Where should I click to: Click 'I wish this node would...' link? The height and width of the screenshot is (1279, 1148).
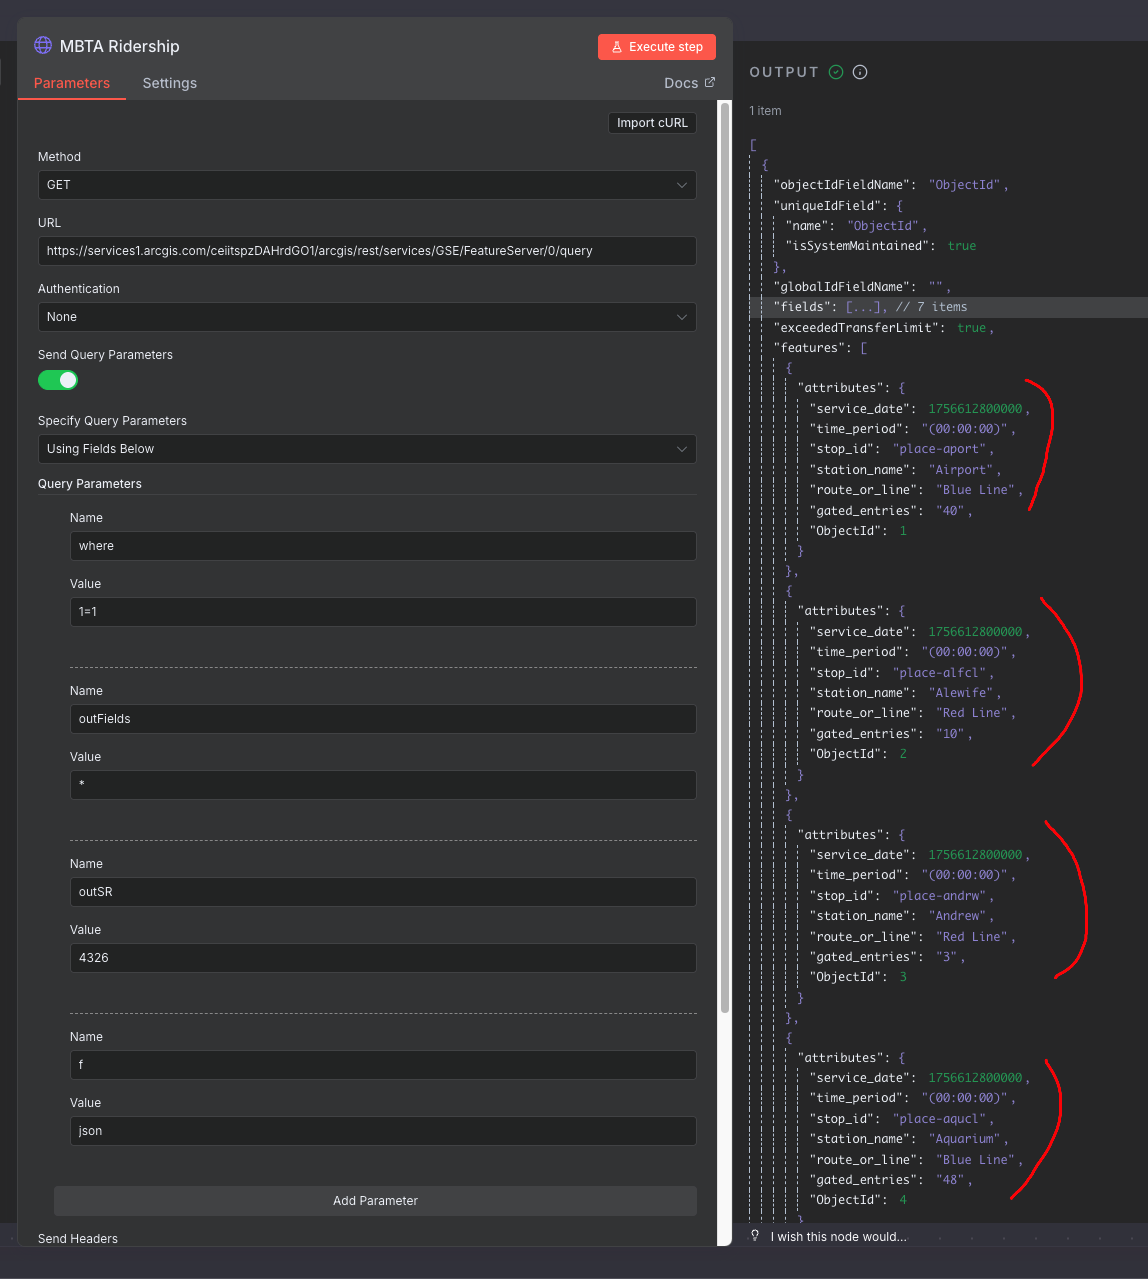click(x=838, y=1237)
